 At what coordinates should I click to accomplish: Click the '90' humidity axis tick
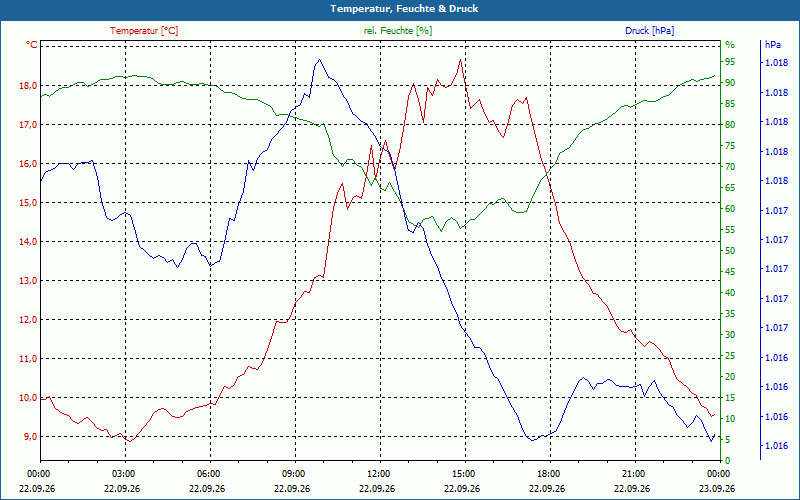pos(730,83)
